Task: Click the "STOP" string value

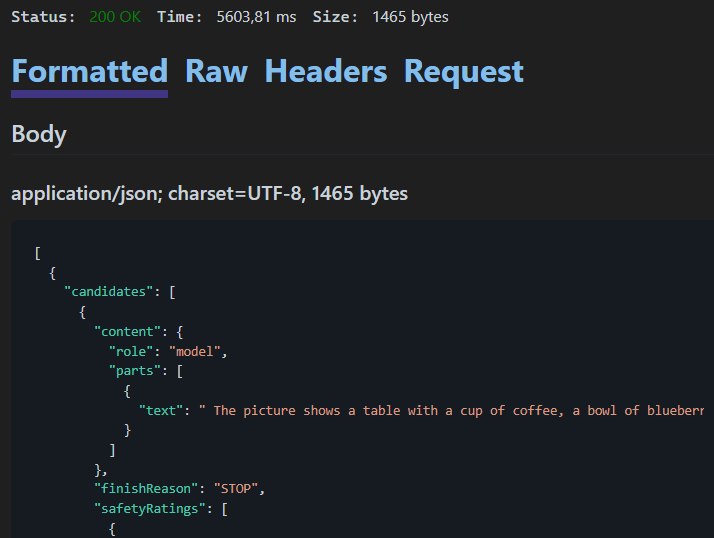Action: coord(235,489)
